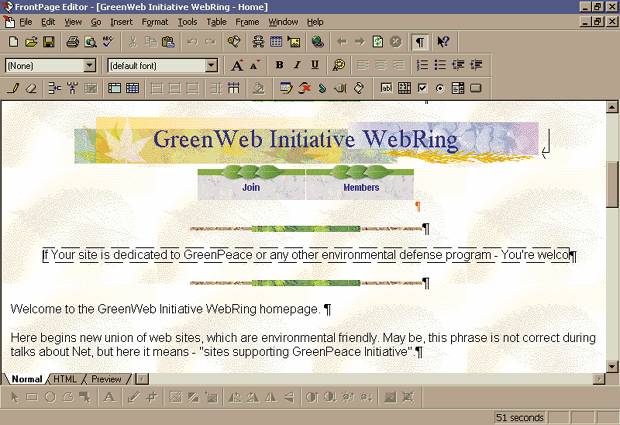The width and height of the screenshot is (620, 425).
Task: Increase text size with large A icon
Action: (x=237, y=65)
